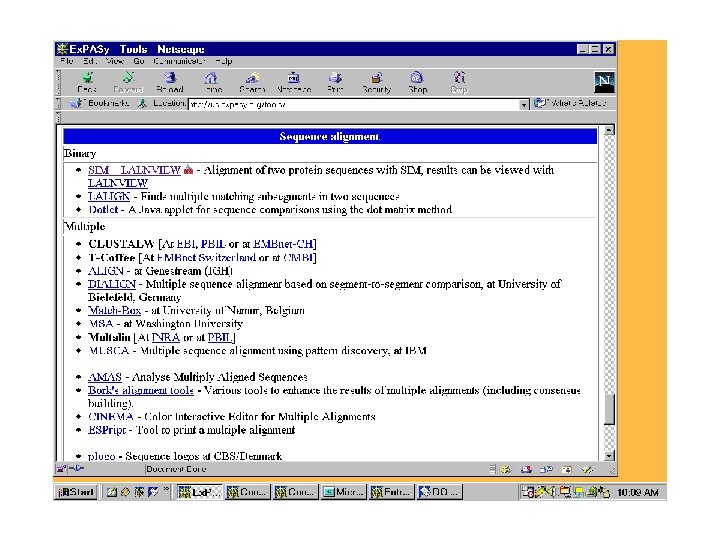The height and width of the screenshot is (540, 720).
Task: Open Multalin at INRA link
Action: tap(165, 338)
